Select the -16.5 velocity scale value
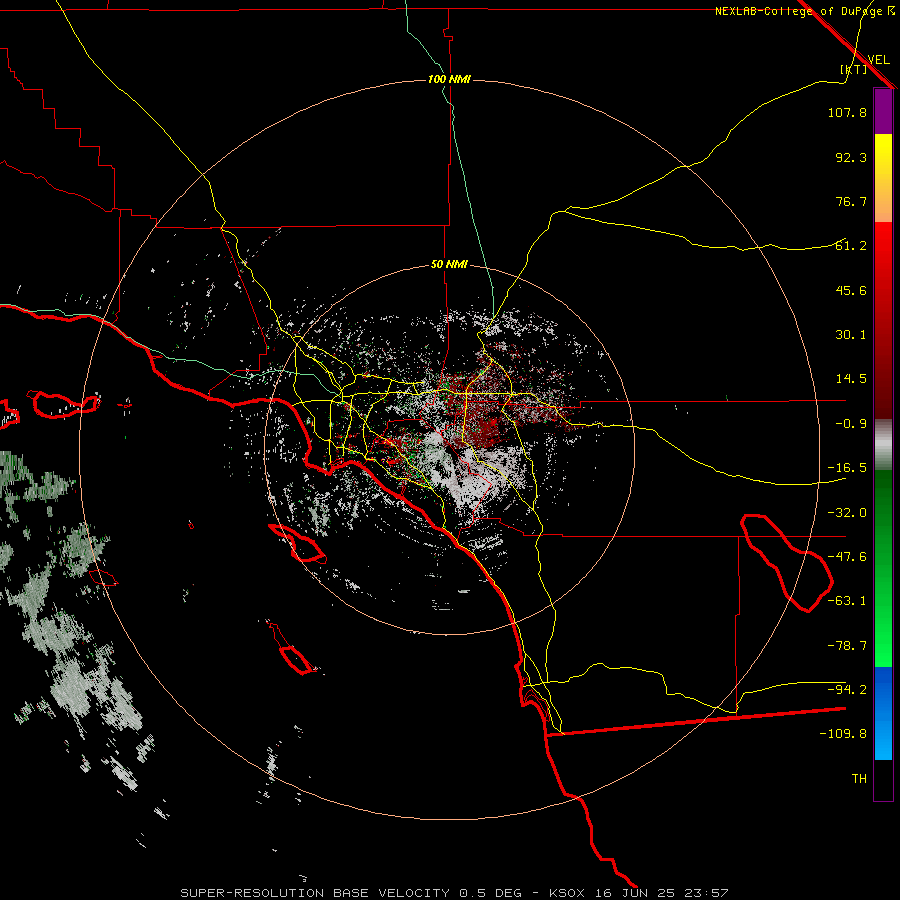 coord(847,468)
